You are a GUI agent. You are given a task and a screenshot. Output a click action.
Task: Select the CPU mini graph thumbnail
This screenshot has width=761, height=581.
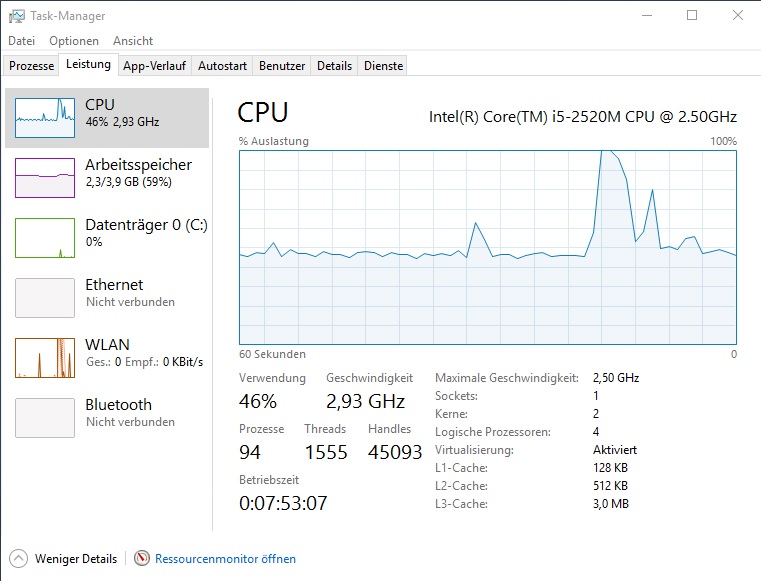(45, 118)
